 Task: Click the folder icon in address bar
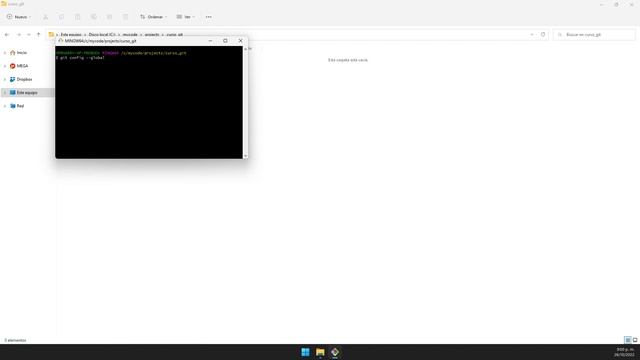pyautogui.click(x=51, y=35)
